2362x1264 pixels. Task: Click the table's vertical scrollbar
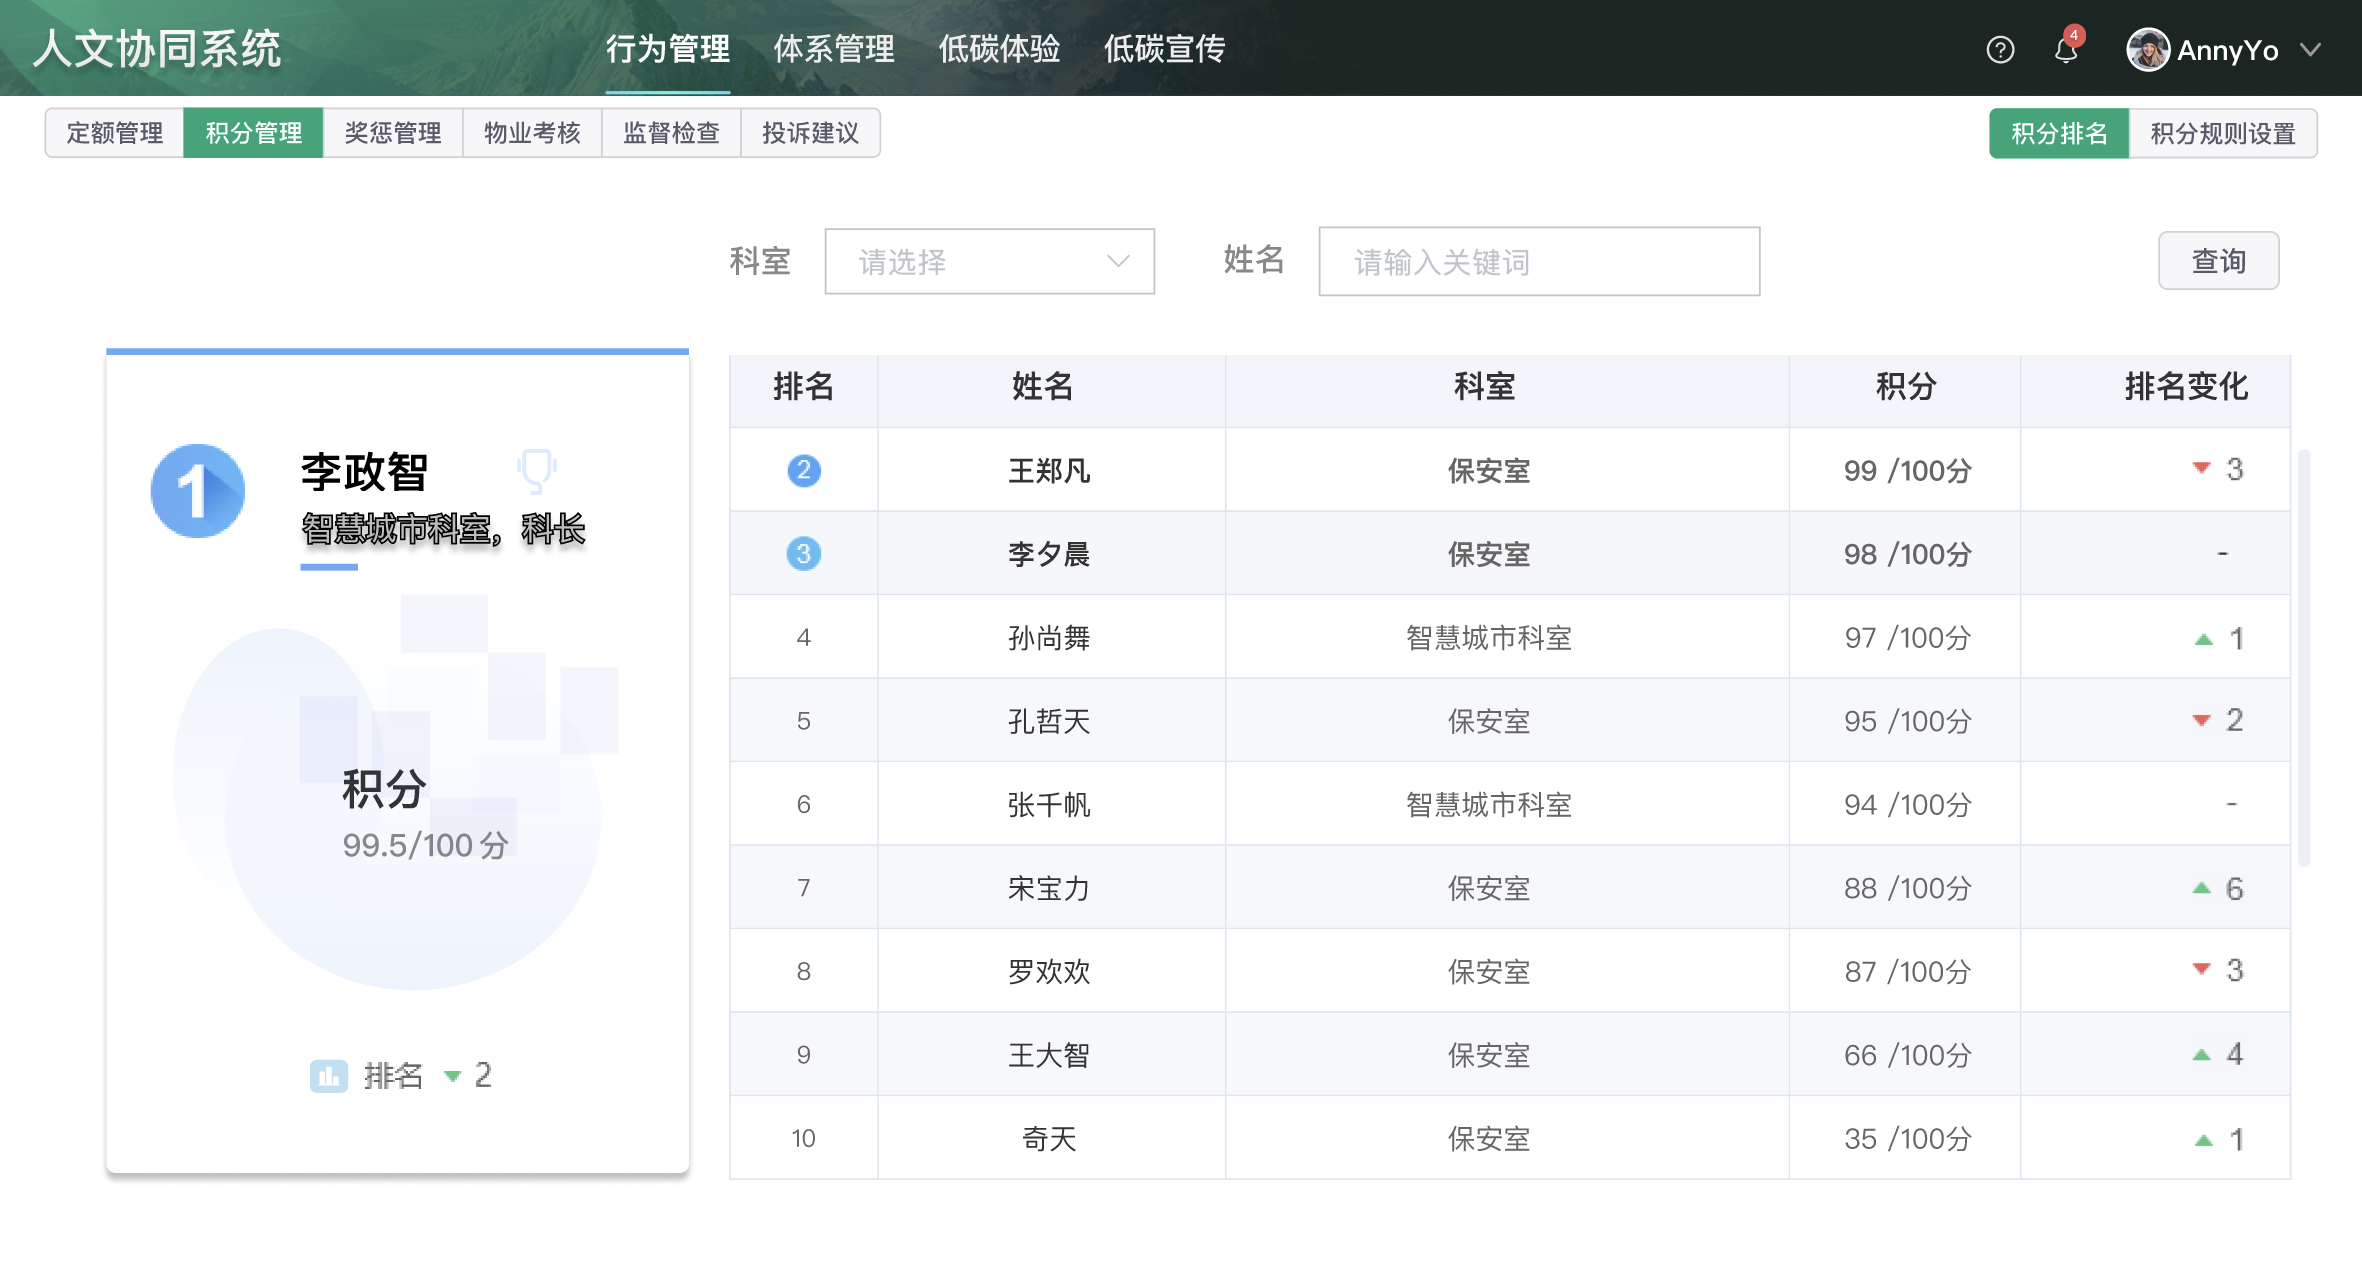click(2304, 657)
